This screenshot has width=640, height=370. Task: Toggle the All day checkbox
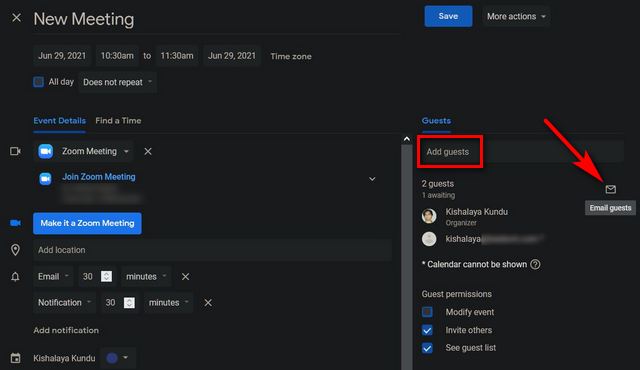38,82
